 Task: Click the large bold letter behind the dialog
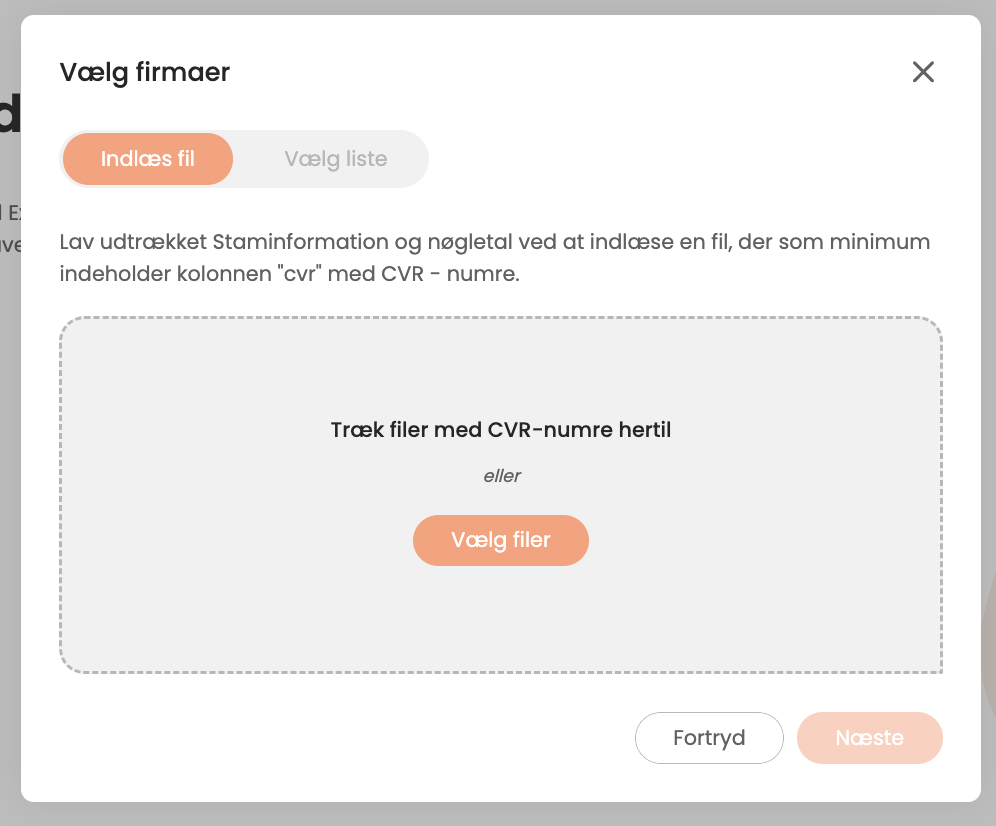(9, 115)
